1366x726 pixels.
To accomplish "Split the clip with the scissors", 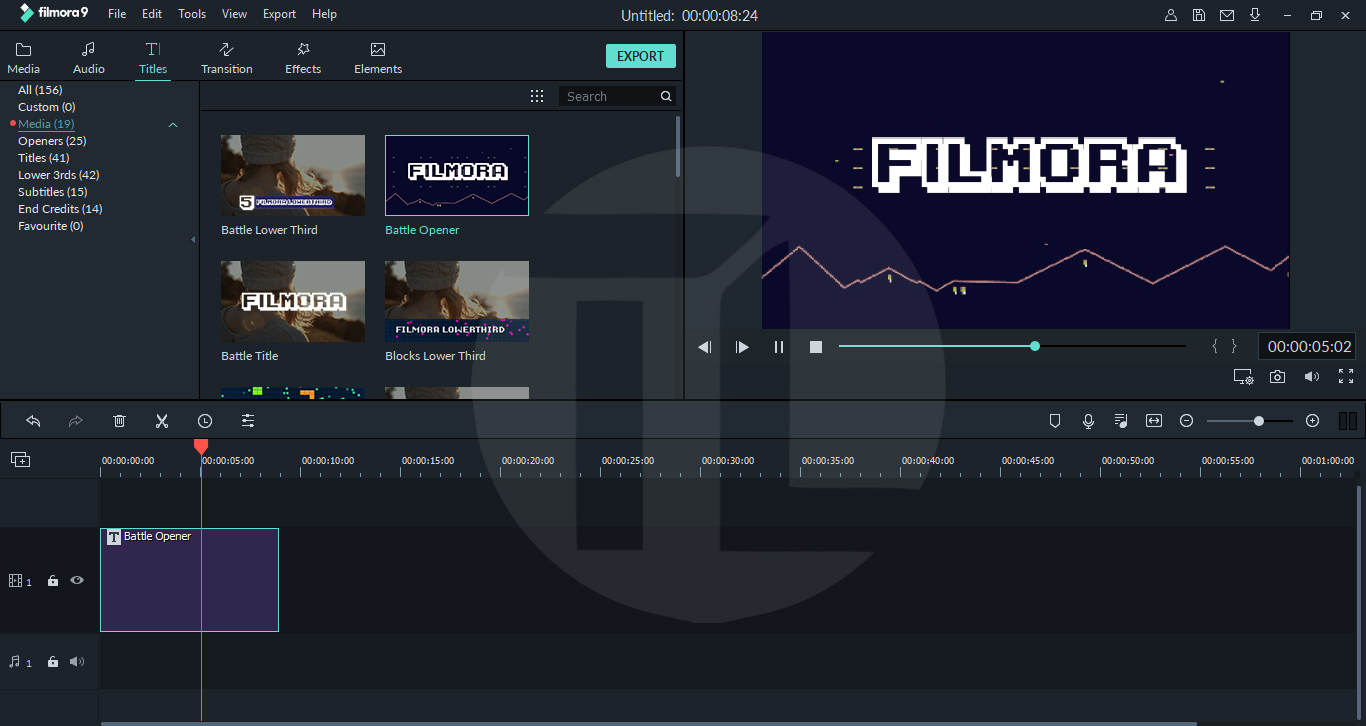I will point(162,421).
